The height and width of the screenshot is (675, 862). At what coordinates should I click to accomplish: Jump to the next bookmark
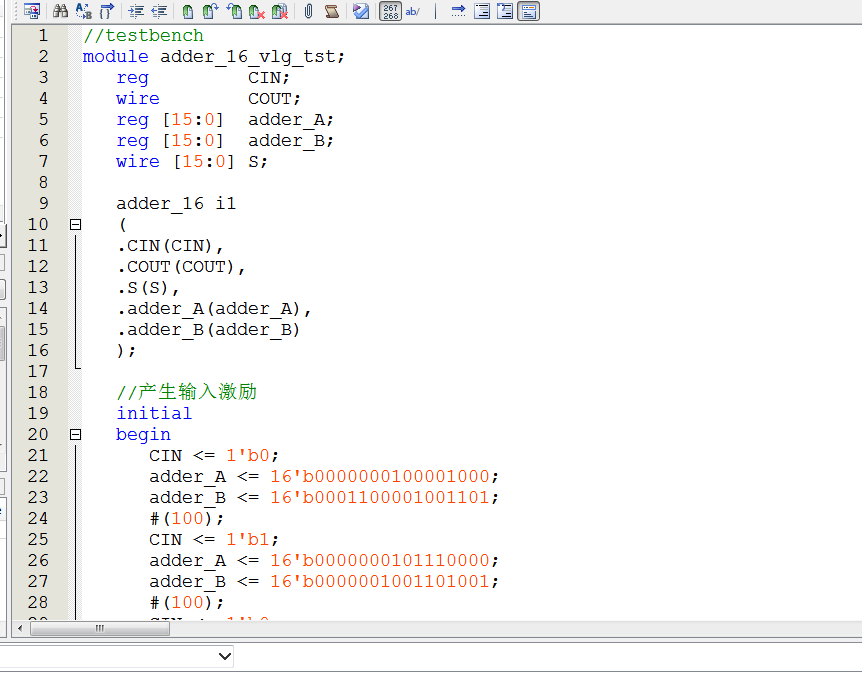(x=210, y=11)
